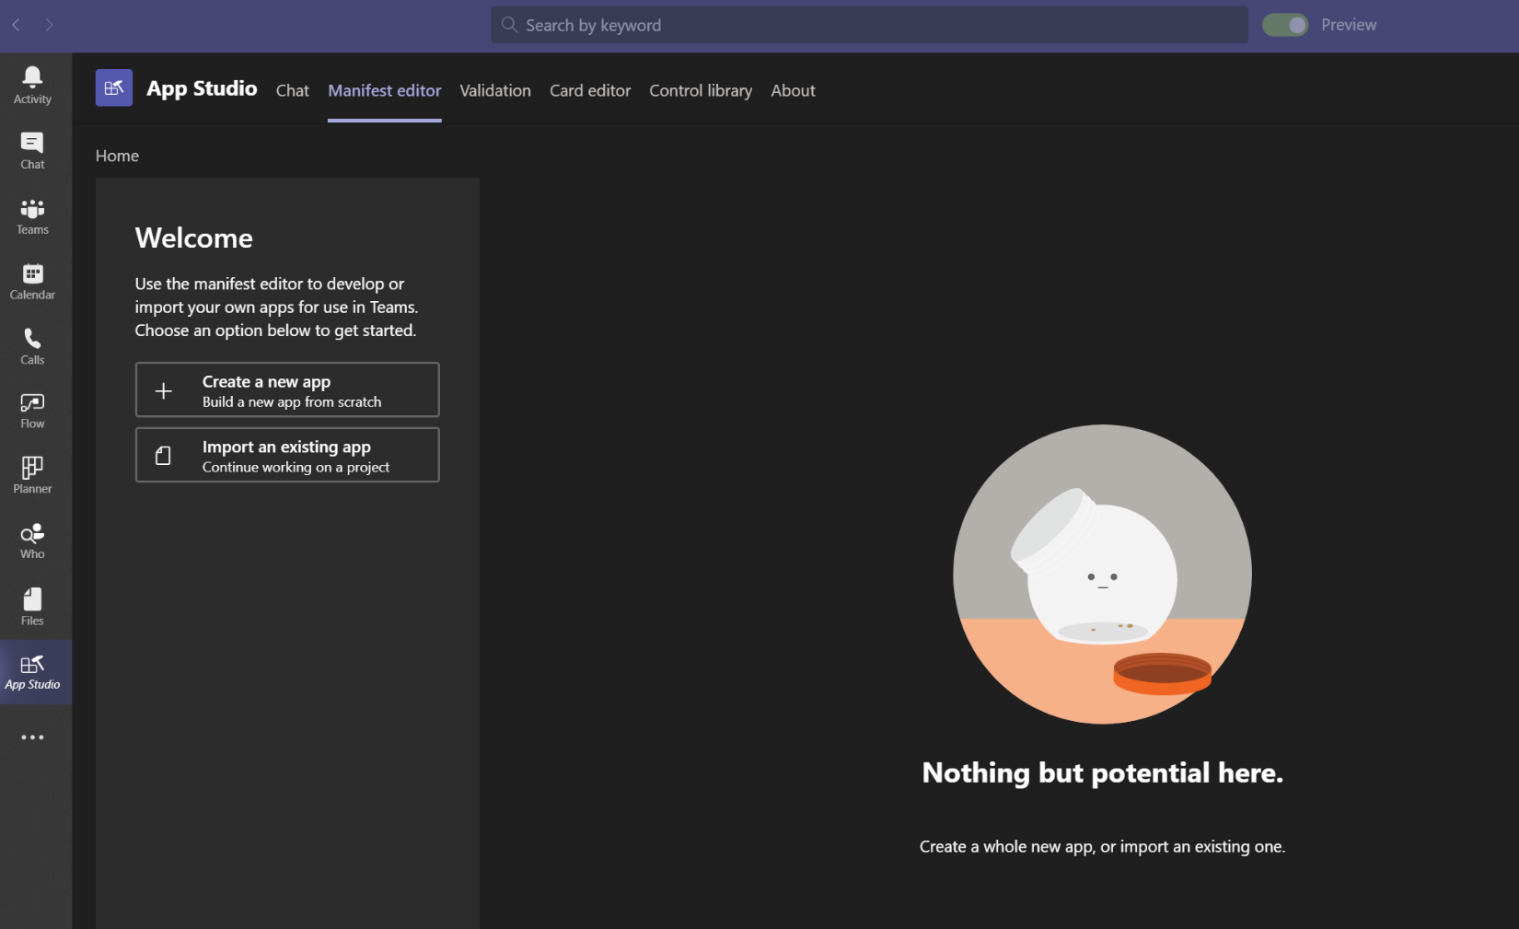Switch to the Card editor tab
Image resolution: width=1519 pixels, height=929 pixels.
(590, 91)
